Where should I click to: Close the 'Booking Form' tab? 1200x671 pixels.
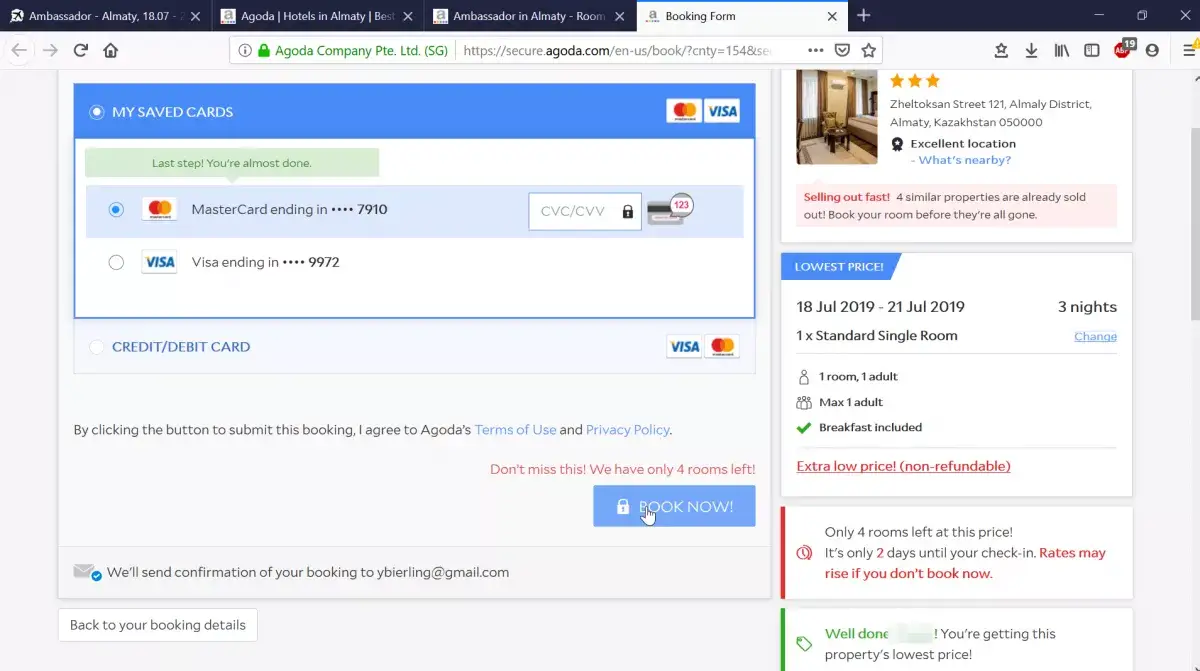point(832,16)
